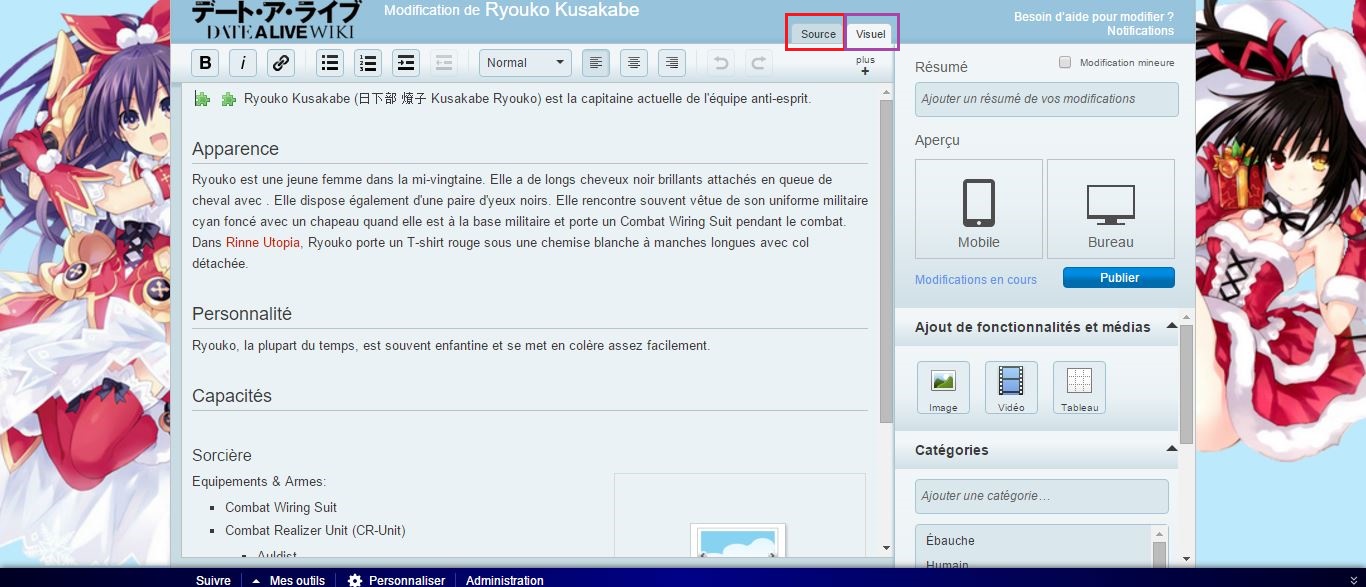Viewport: 1366px width, 587px height.
Task: Align text to the right
Action: (x=672, y=63)
